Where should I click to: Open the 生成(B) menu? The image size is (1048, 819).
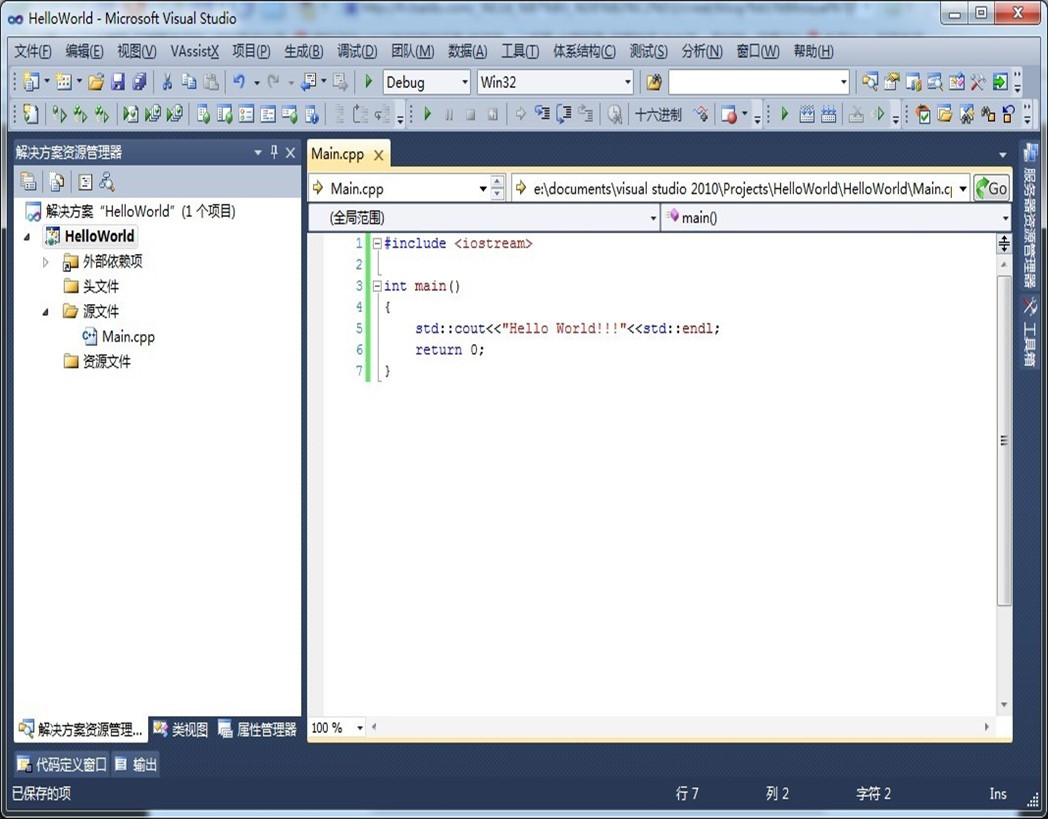point(303,51)
